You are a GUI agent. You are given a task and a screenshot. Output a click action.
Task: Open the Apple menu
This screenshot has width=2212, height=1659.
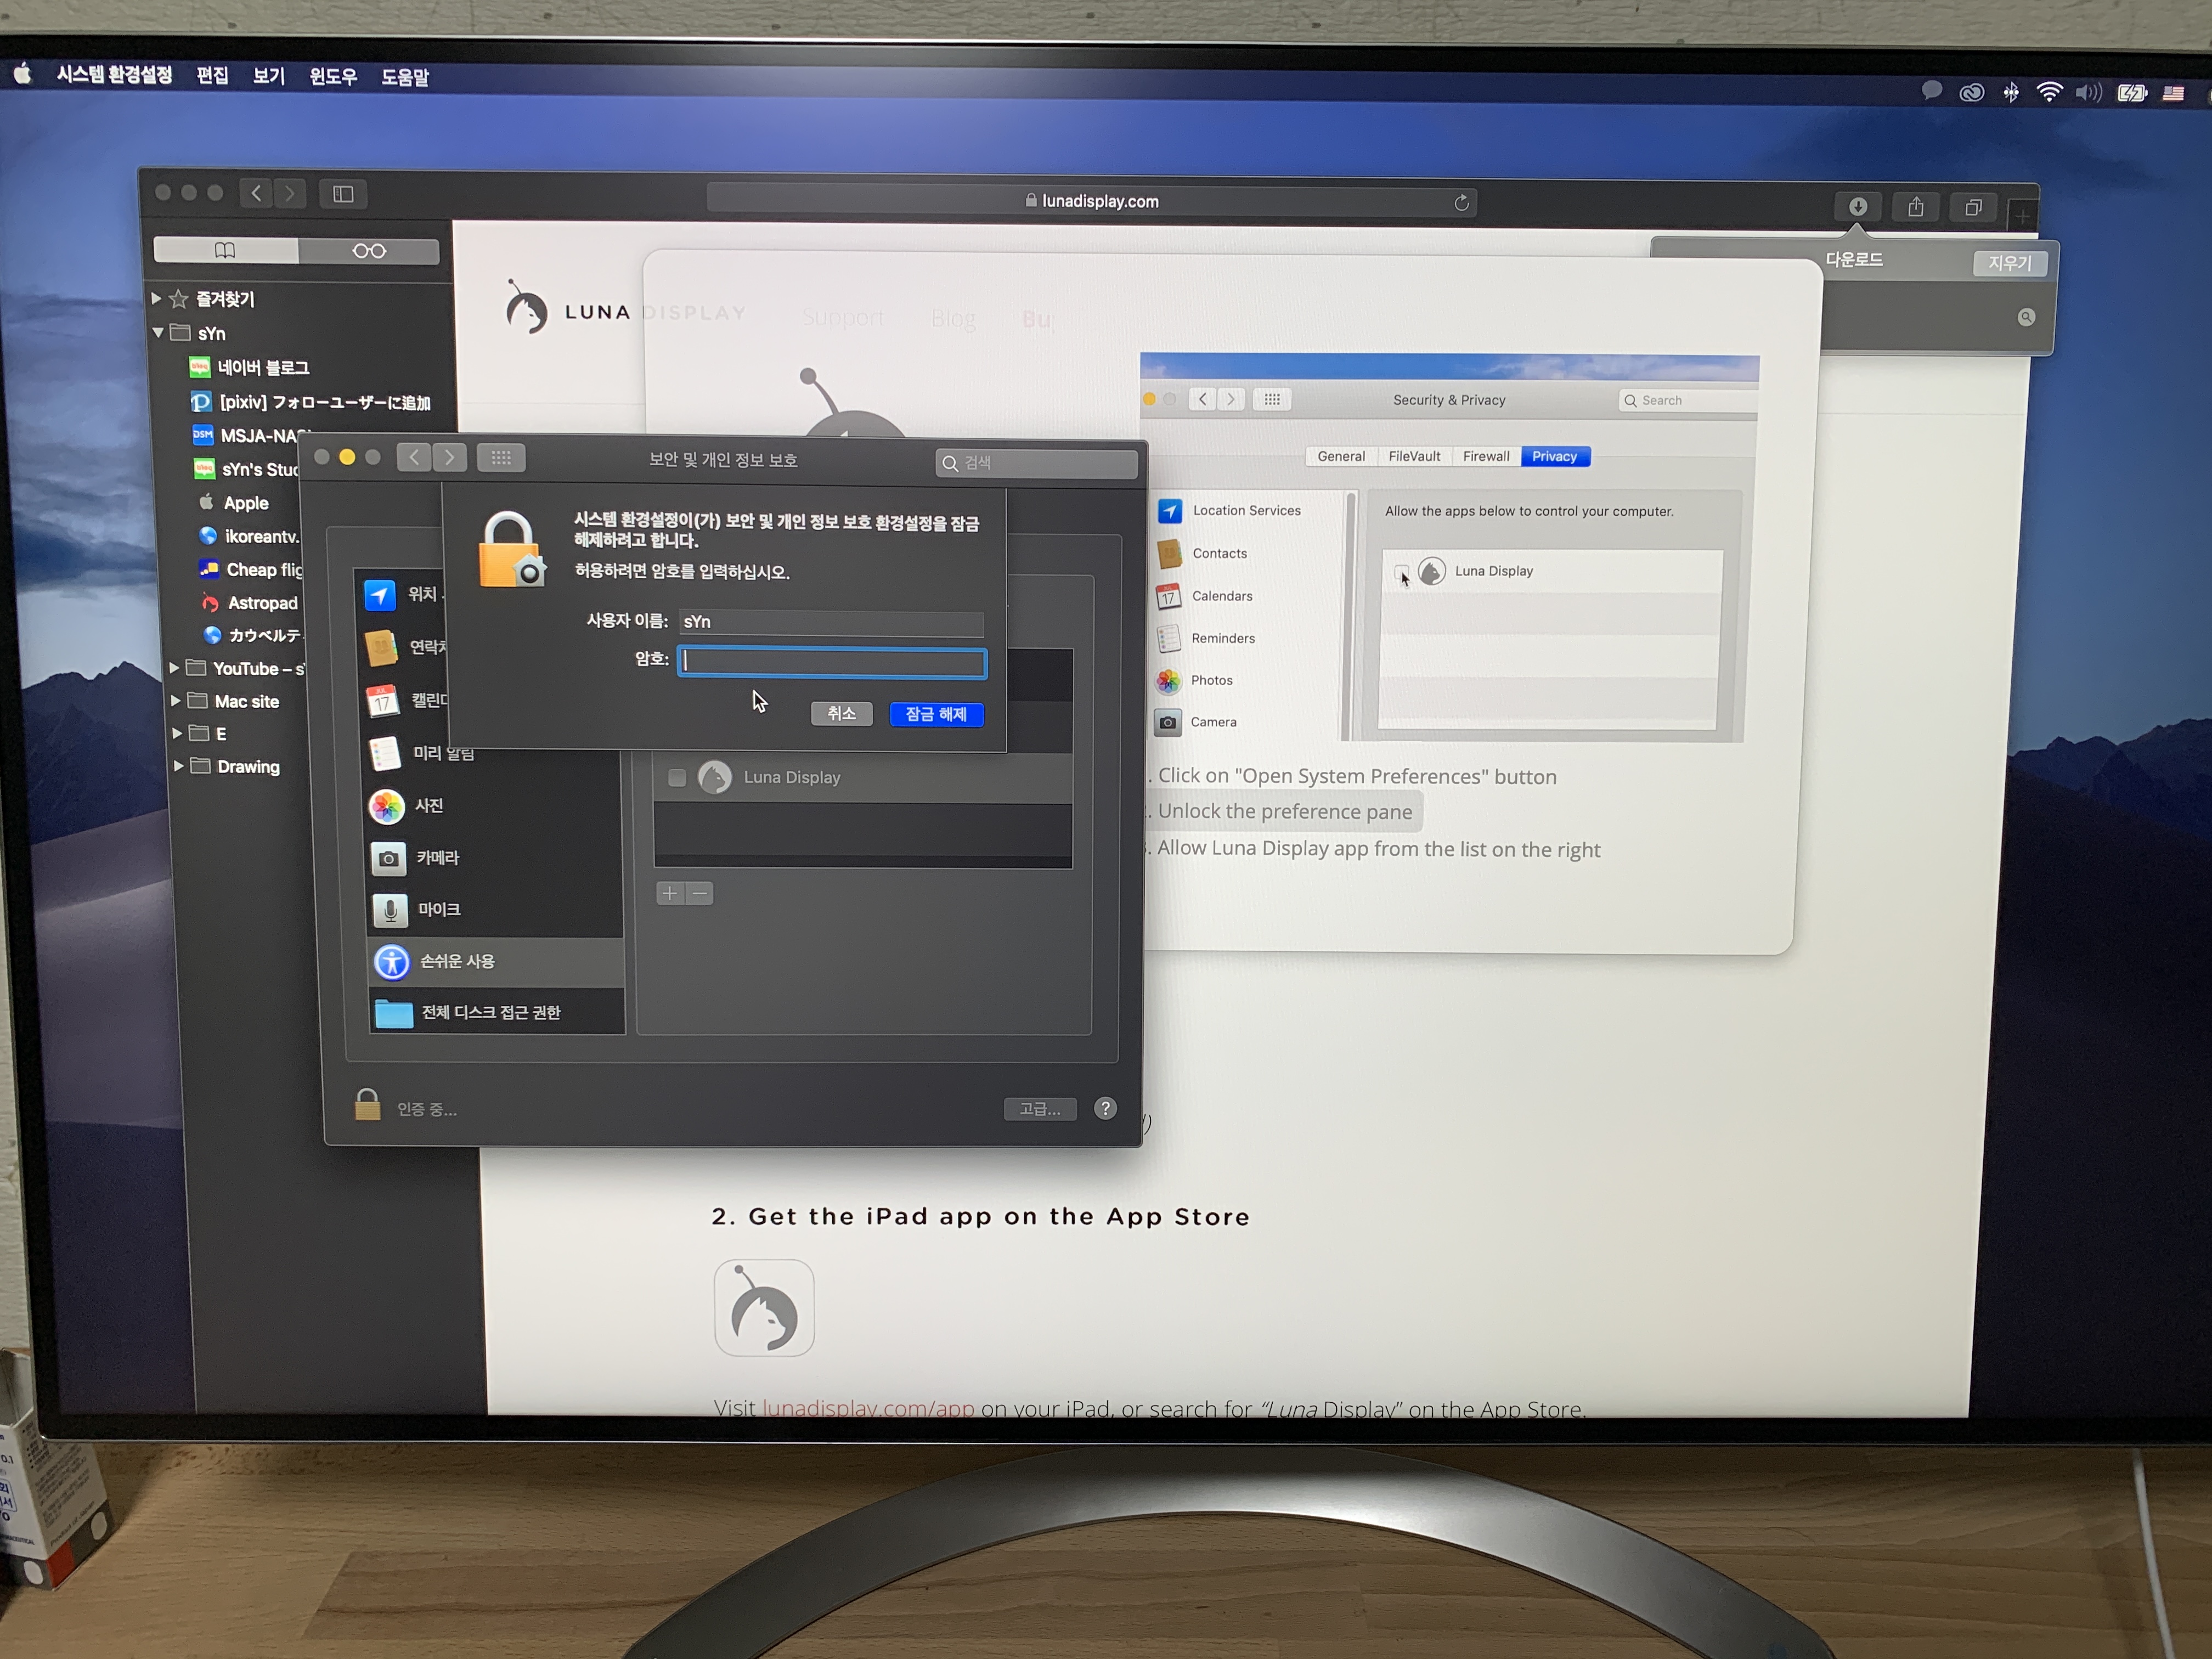pos(23,73)
